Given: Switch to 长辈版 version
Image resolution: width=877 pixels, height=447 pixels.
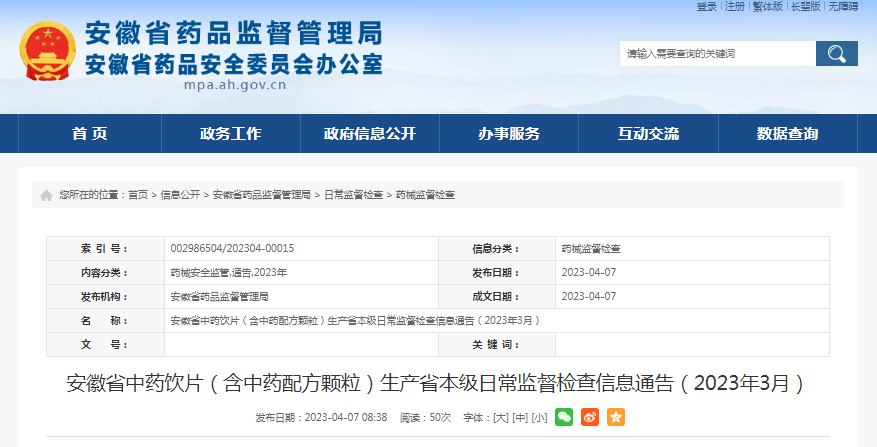Looking at the screenshot, I should tap(805, 7).
